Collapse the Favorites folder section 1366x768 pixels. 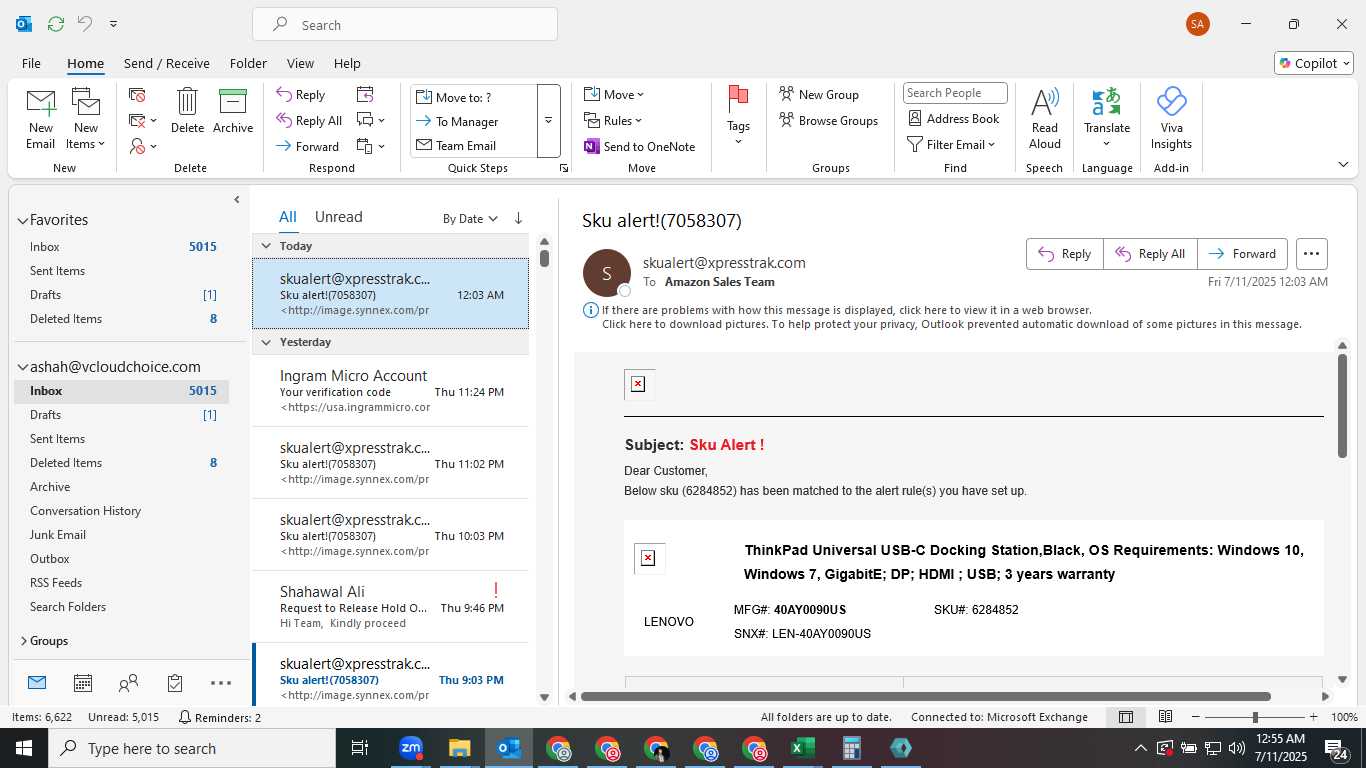click(x=23, y=220)
